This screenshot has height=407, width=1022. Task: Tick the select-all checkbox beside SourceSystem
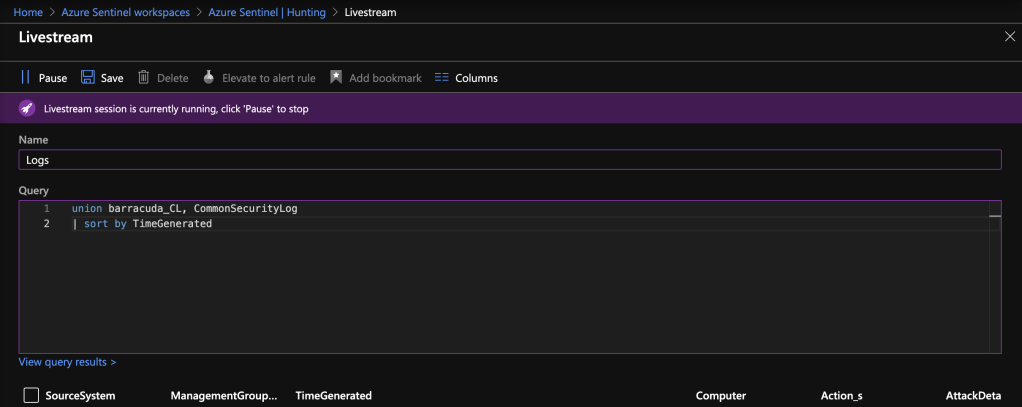tap(31, 395)
